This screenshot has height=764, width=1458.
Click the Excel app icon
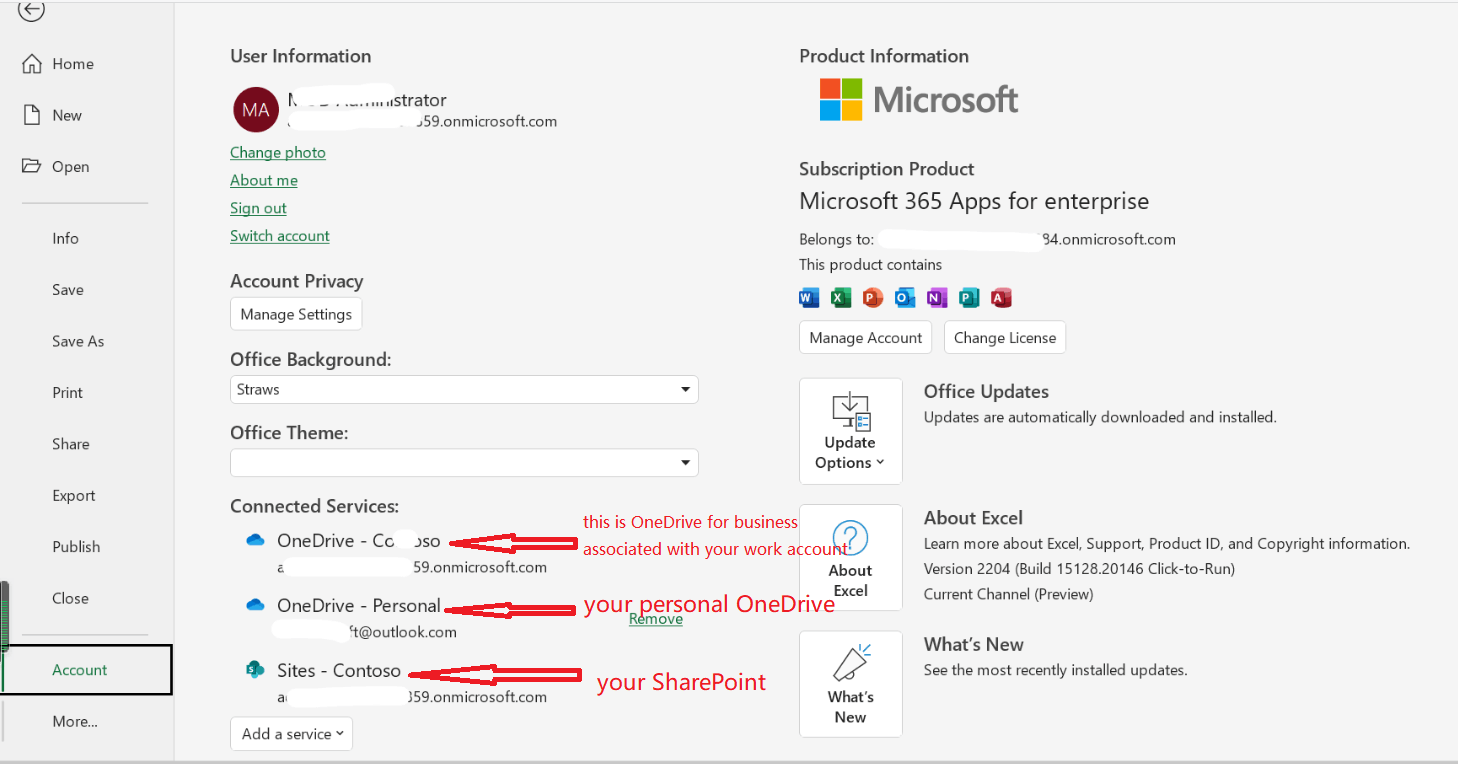tap(841, 298)
